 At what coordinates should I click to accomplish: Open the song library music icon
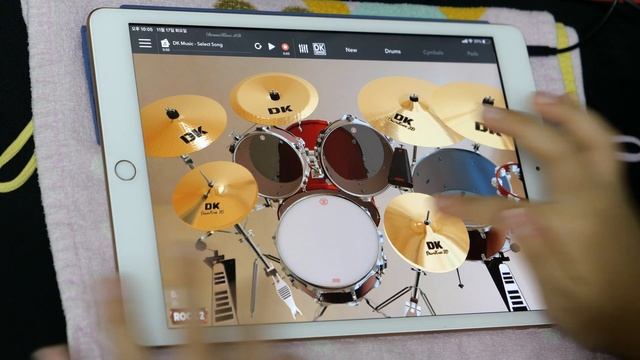[165, 44]
